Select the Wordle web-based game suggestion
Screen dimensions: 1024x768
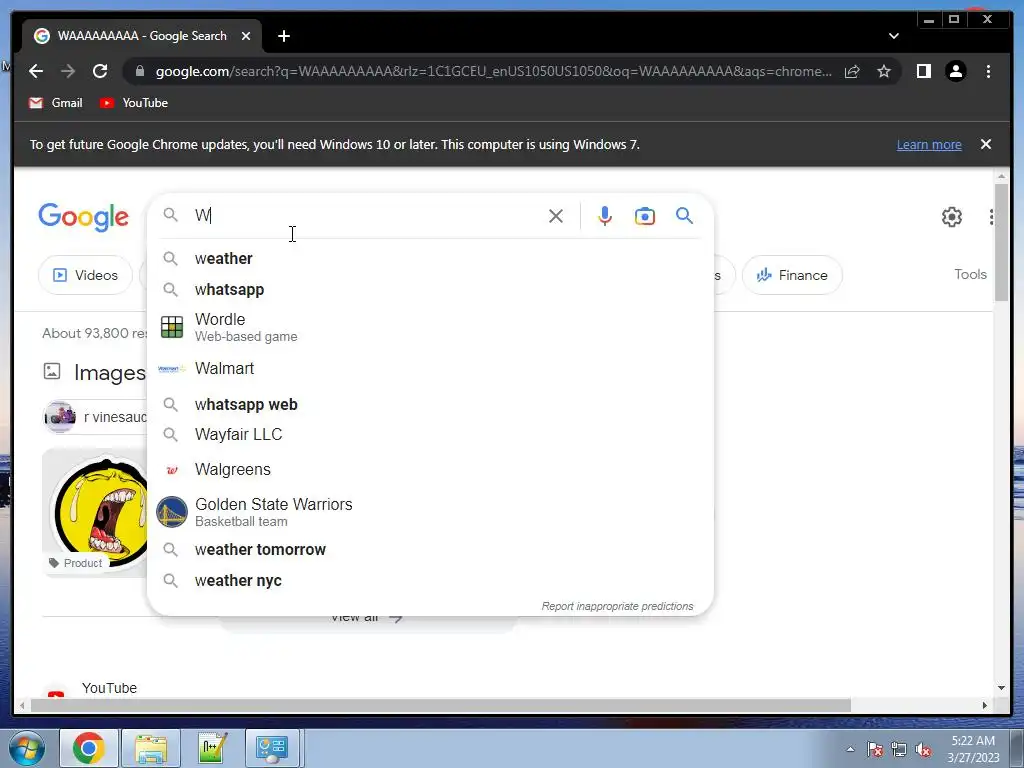click(x=430, y=327)
